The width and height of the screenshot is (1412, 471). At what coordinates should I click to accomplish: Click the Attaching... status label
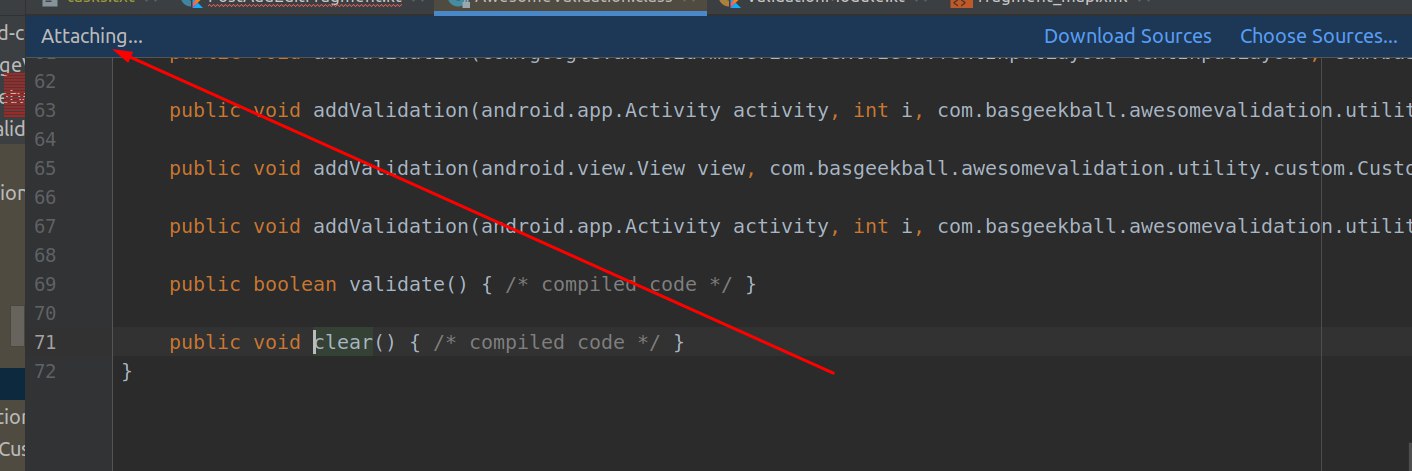click(92, 36)
